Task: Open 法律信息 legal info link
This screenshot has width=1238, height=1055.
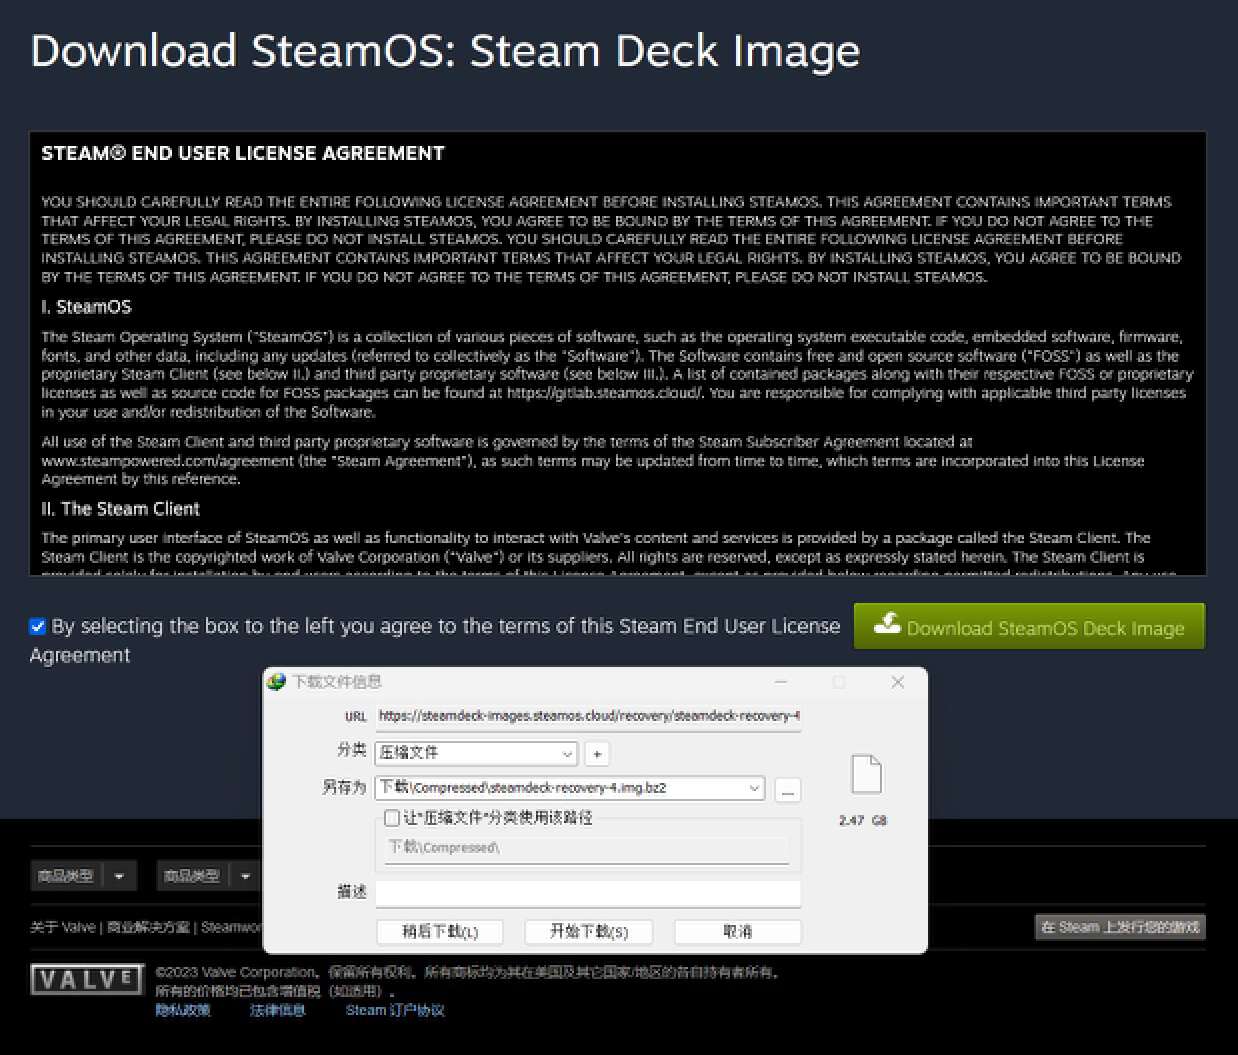Action: point(277,1011)
